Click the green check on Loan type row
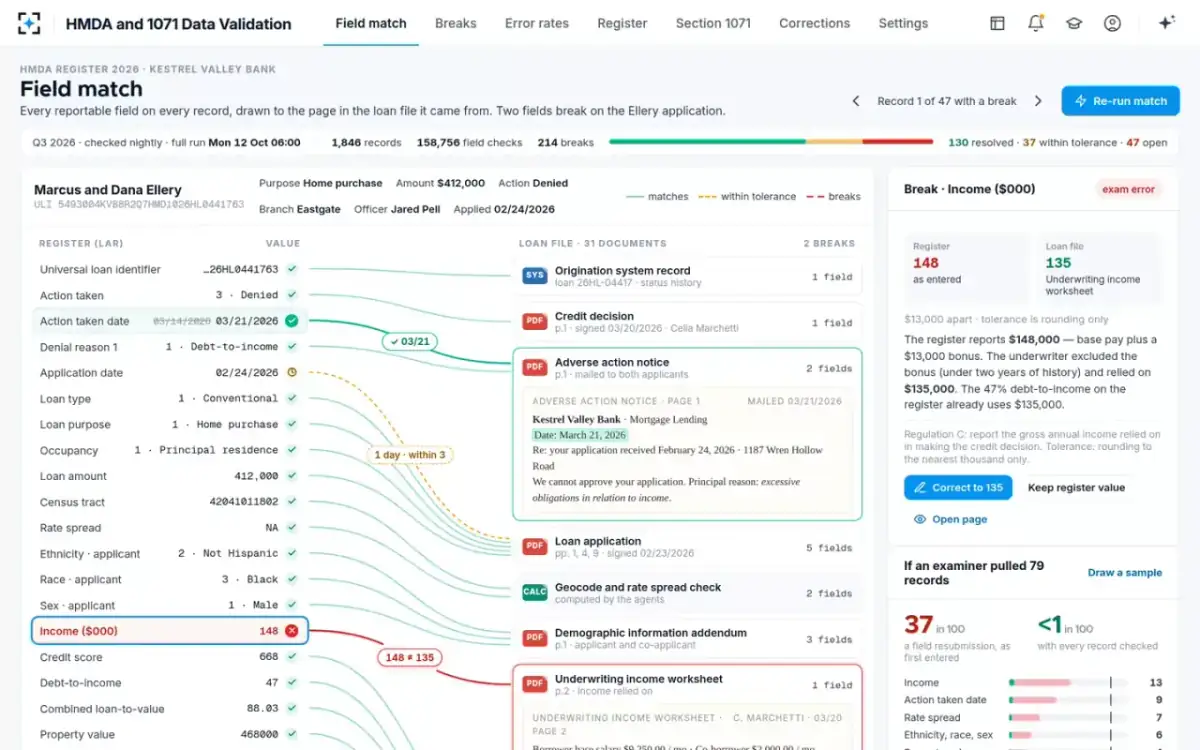 (292, 398)
